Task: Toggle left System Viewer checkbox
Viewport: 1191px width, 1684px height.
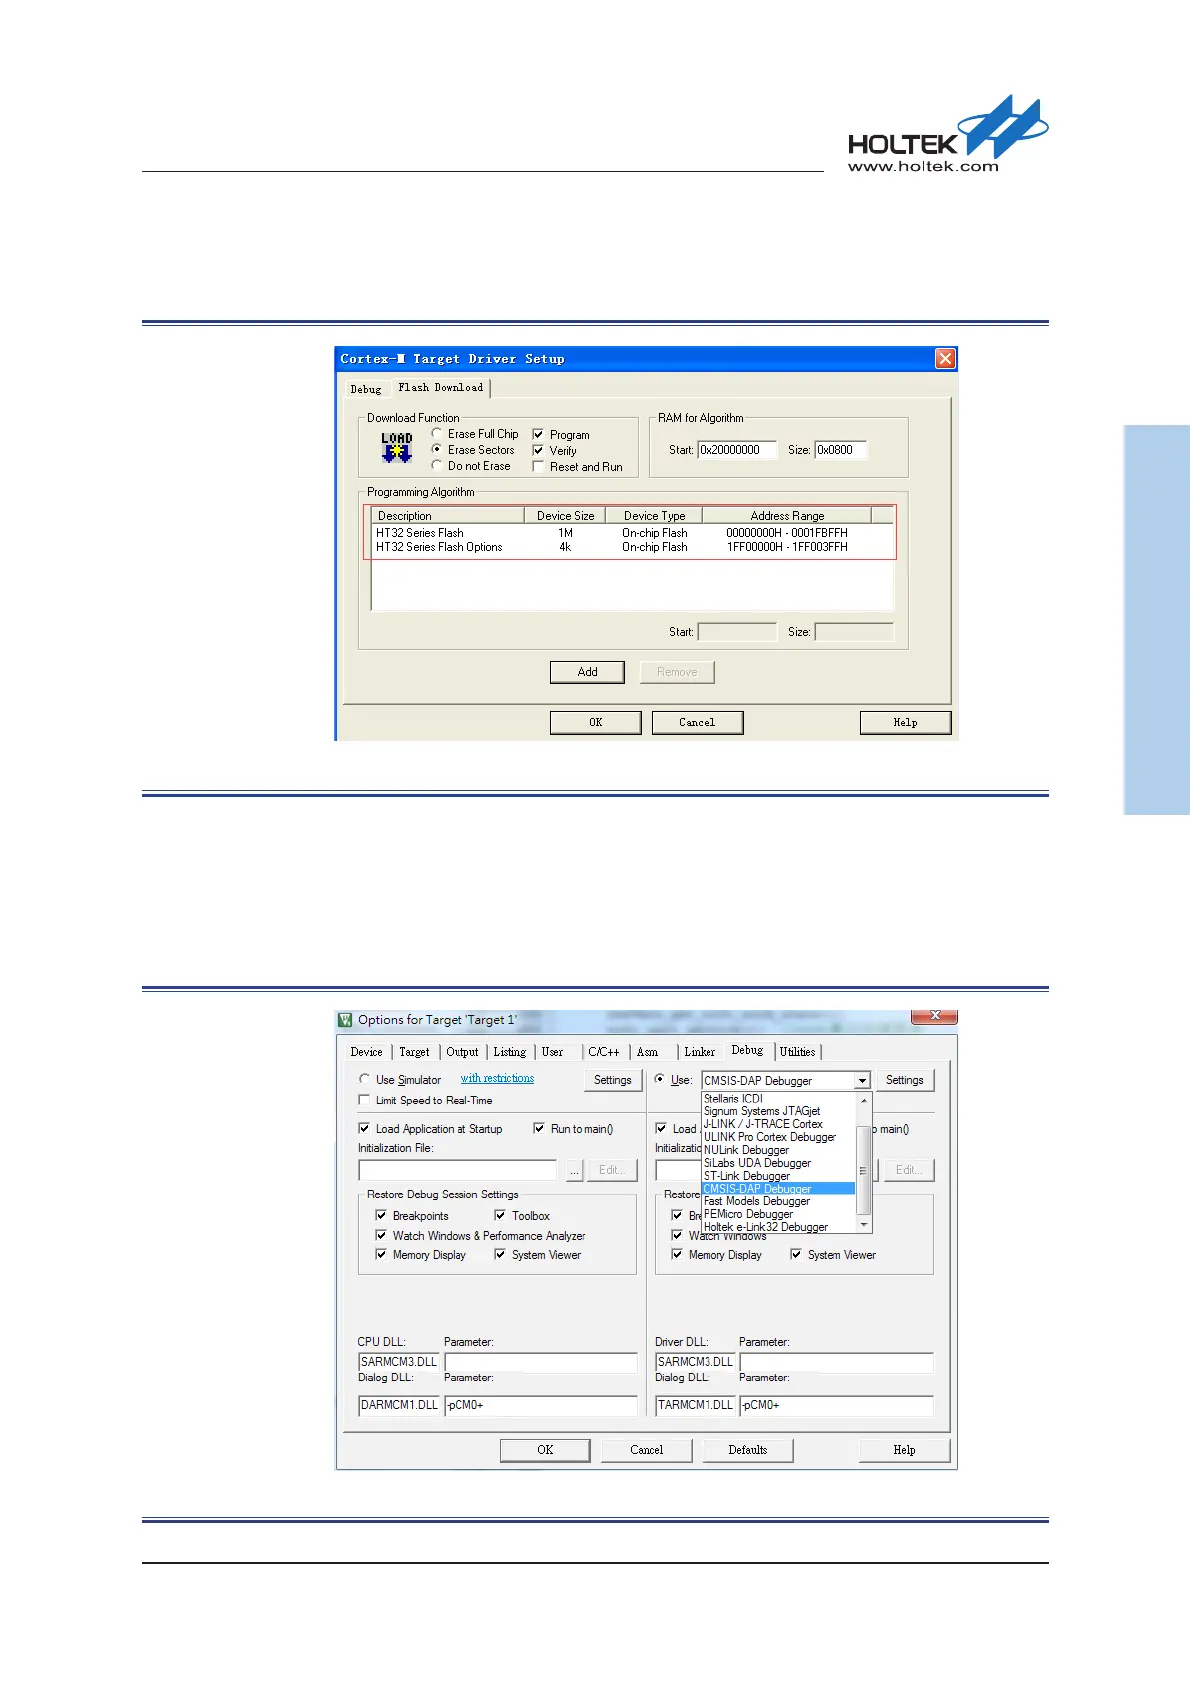Action: click(500, 1254)
